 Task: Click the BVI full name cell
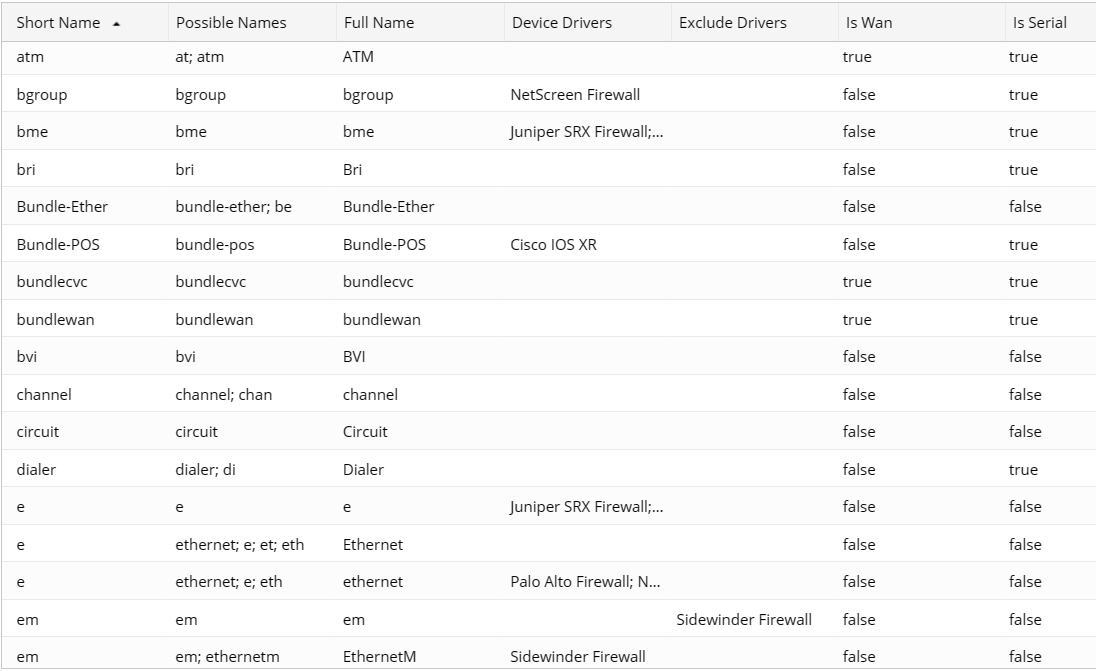pyautogui.click(x=354, y=357)
